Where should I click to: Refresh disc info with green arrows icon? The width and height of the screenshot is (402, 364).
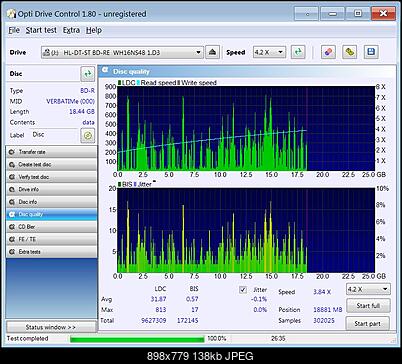click(x=88, y=74)
